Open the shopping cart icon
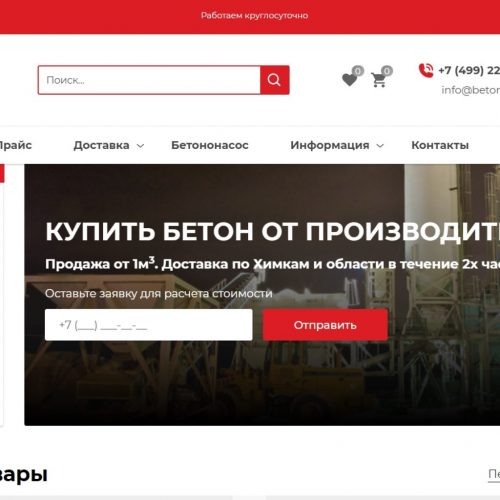This screenshot has width=500, height=500. tap(379, 80)
